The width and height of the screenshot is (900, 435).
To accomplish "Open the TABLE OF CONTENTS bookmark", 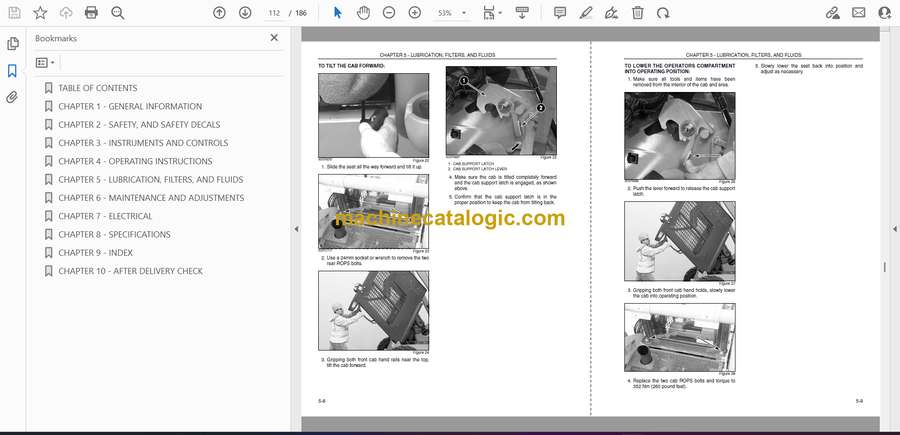I will (x=98, y=88).
